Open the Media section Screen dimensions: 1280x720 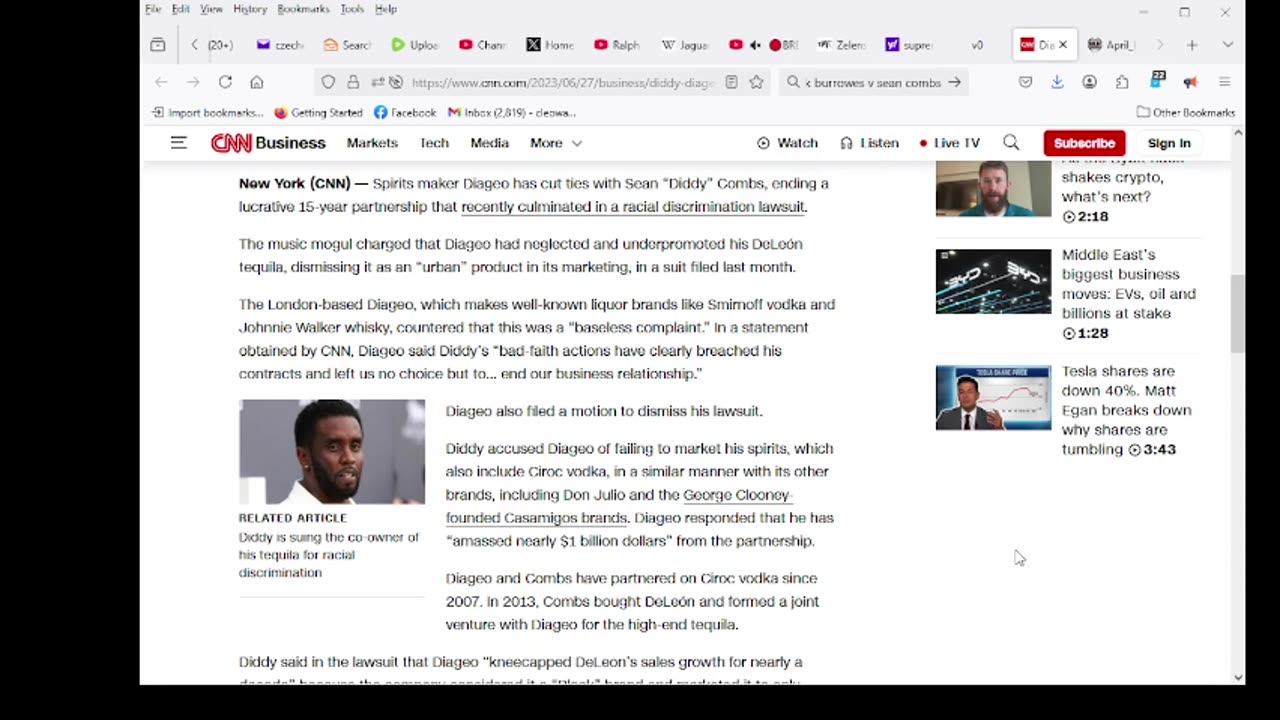click(490, 143)
